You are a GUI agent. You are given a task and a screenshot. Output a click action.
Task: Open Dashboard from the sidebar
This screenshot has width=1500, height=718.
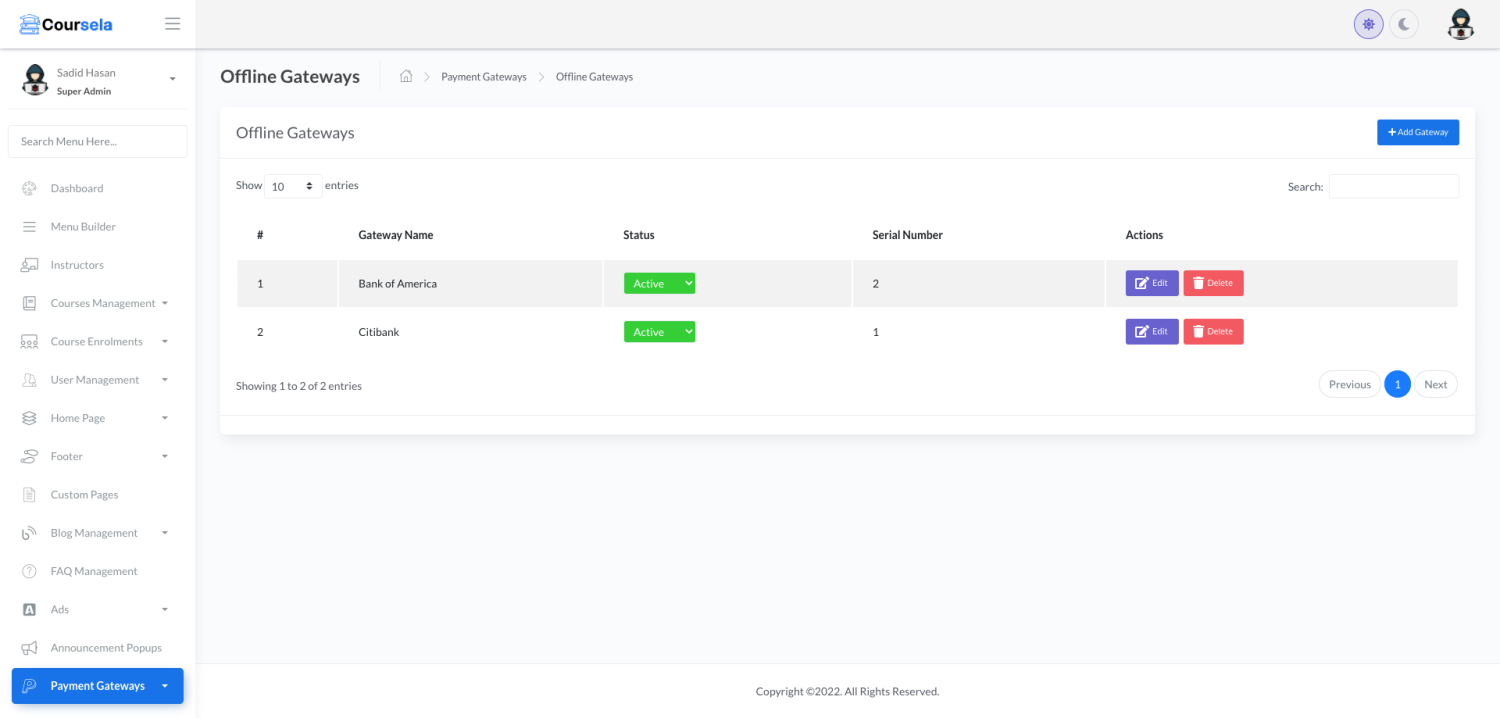(77, 189)
